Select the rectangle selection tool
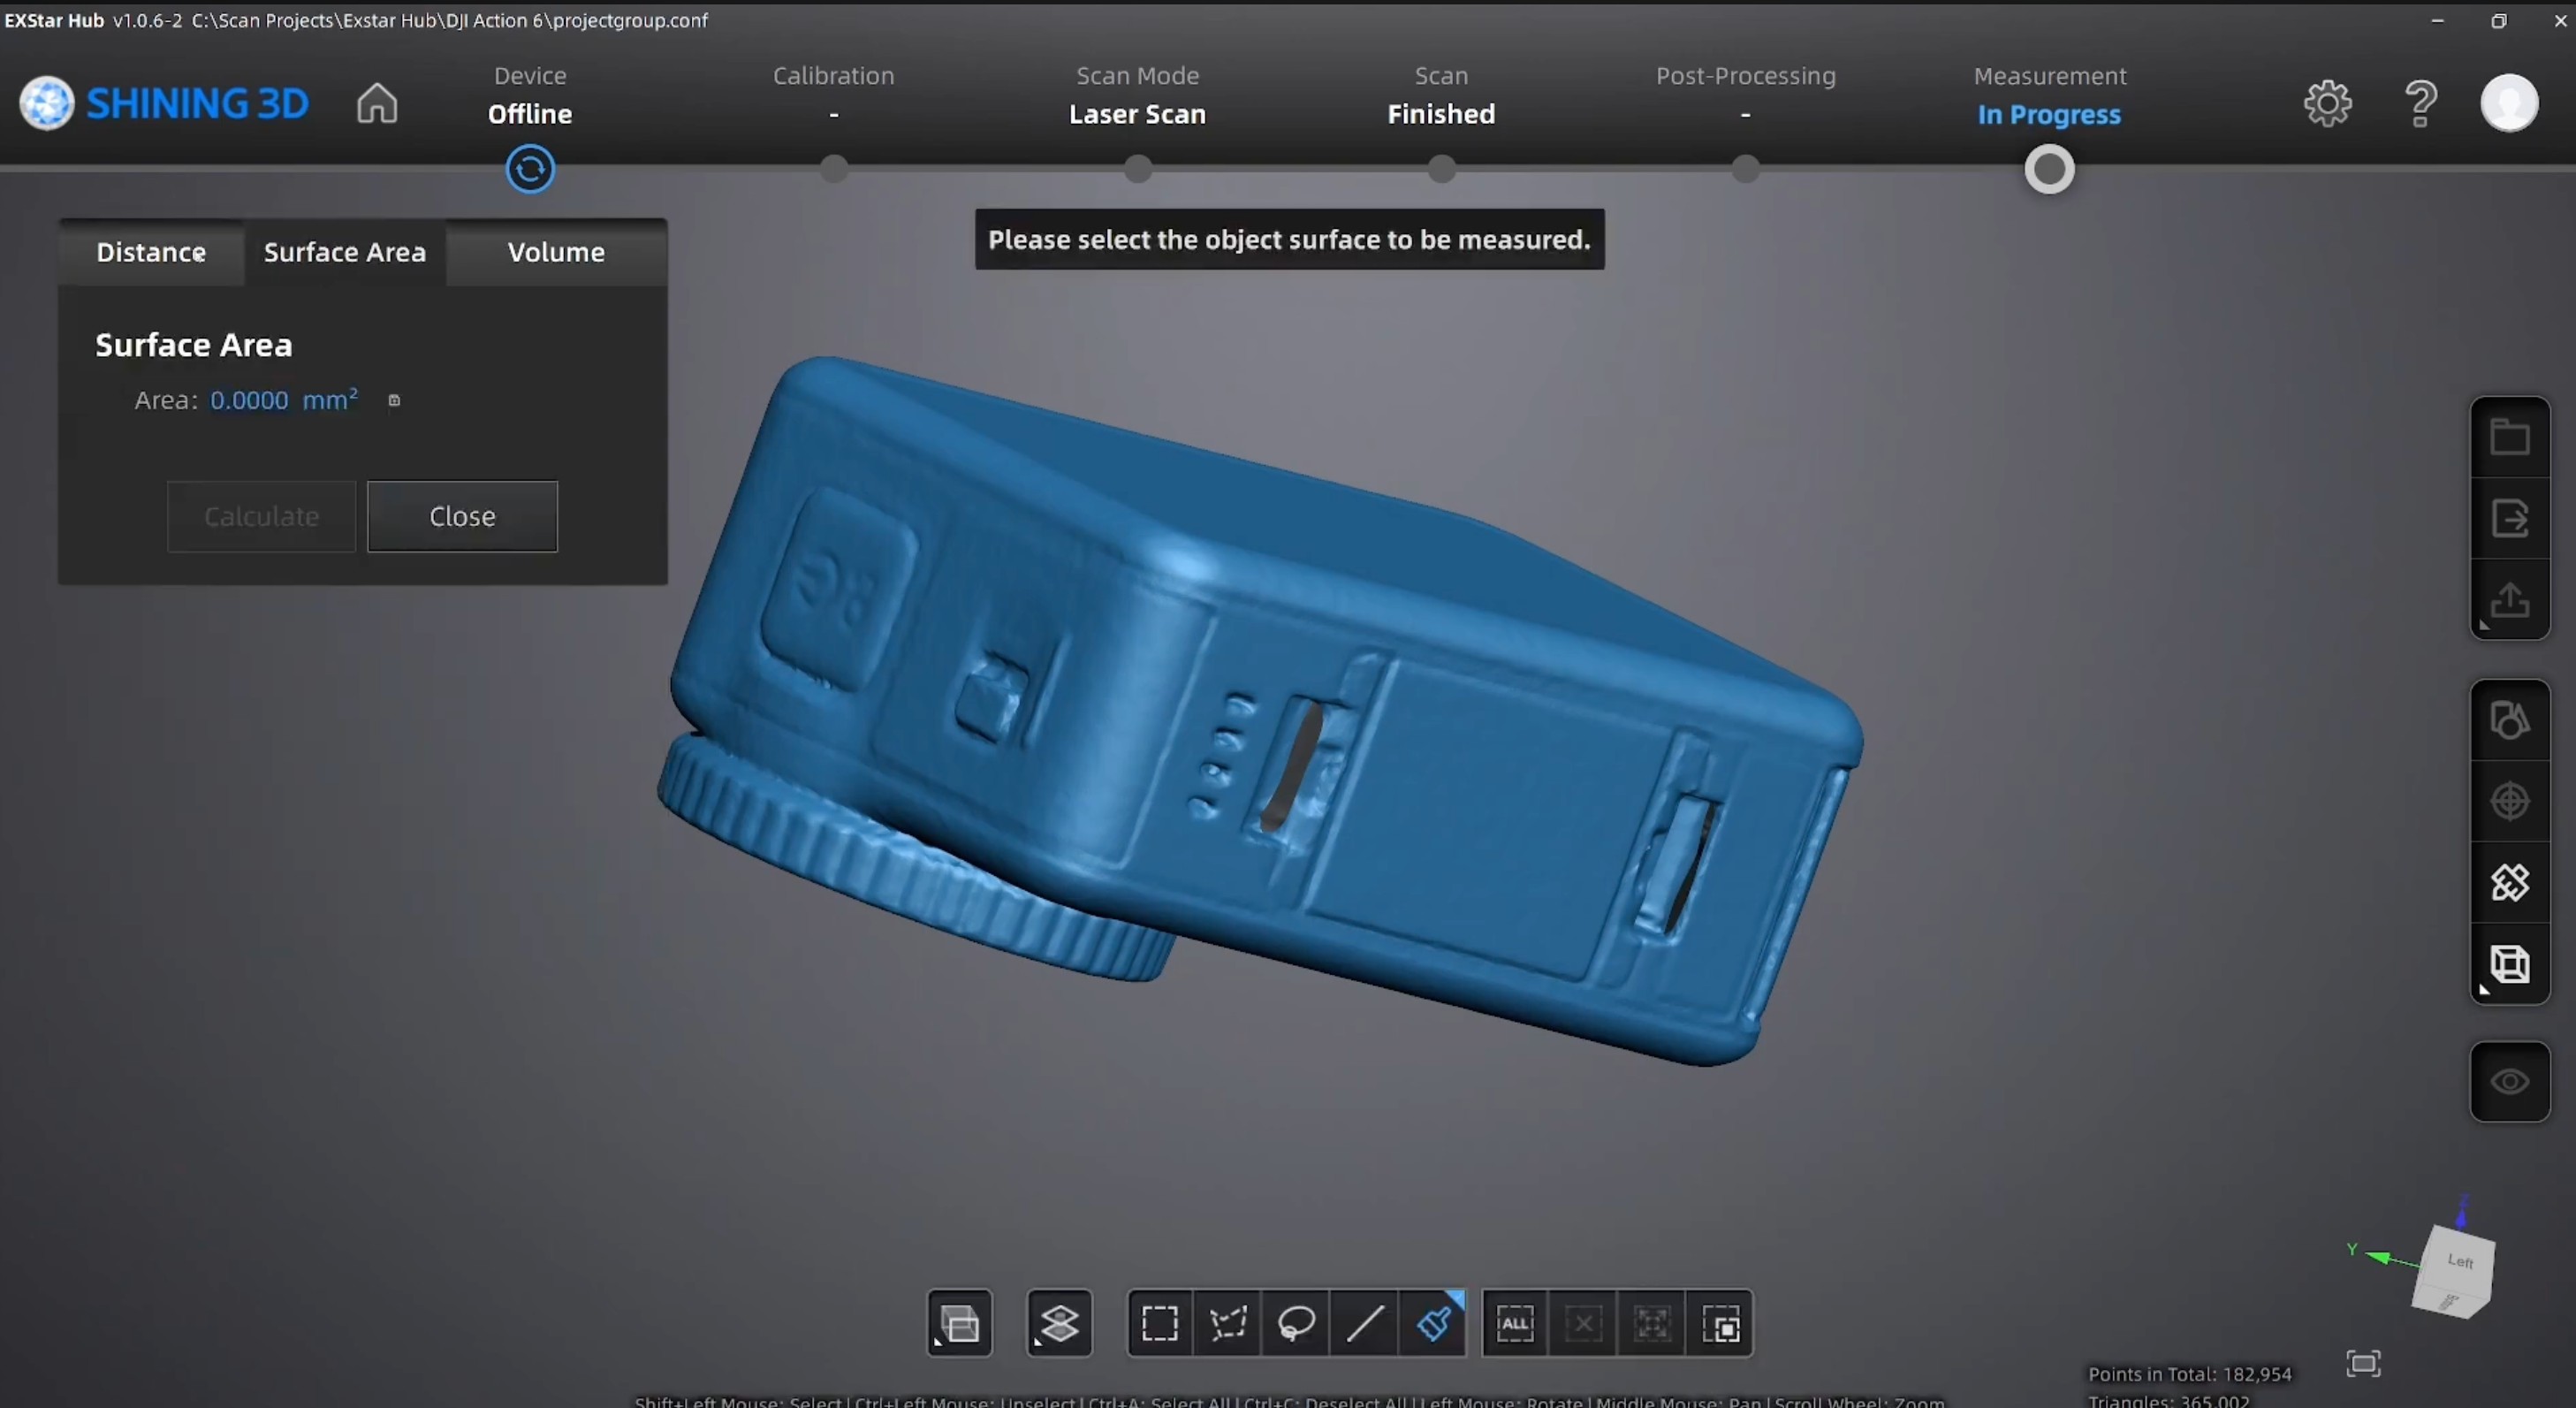The height and width of the screenshot is (1408, 2576). (1160, 1323)
